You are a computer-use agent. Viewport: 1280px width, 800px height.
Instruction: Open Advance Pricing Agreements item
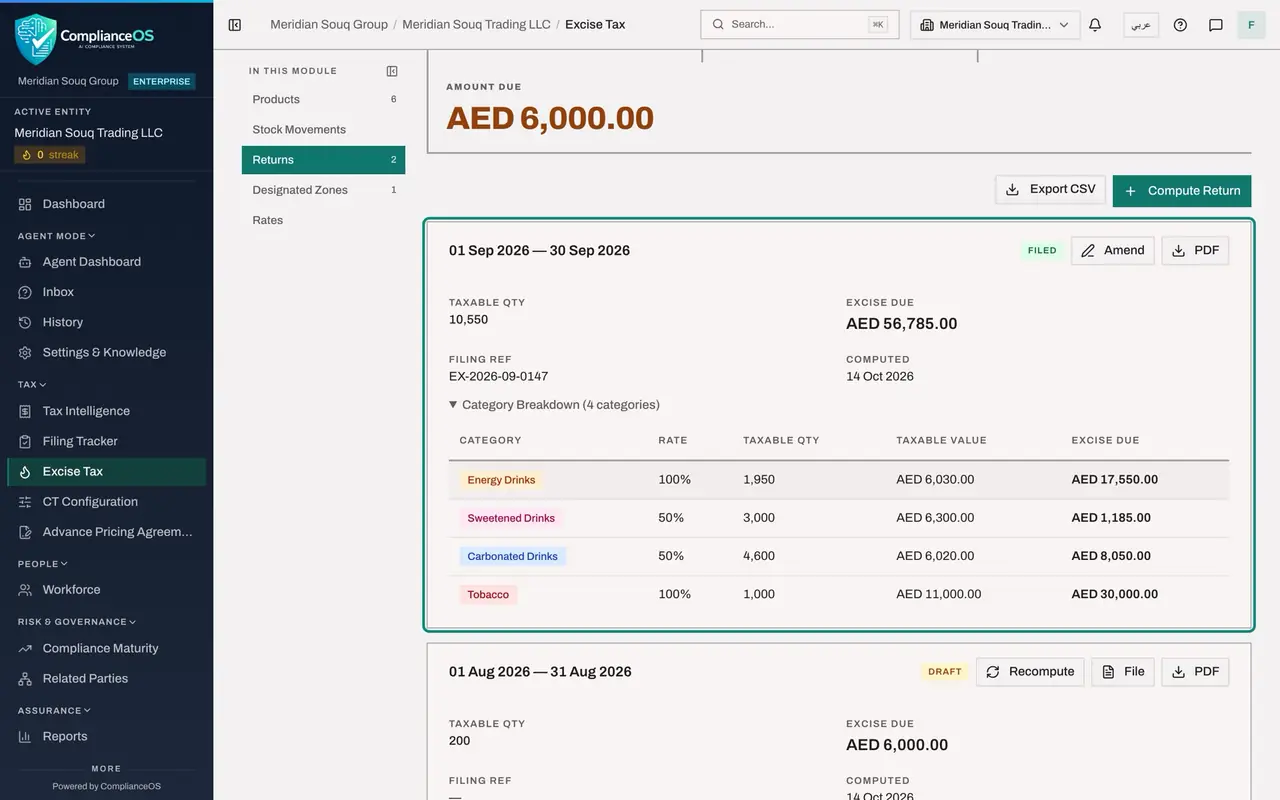(x=107, y=532)
